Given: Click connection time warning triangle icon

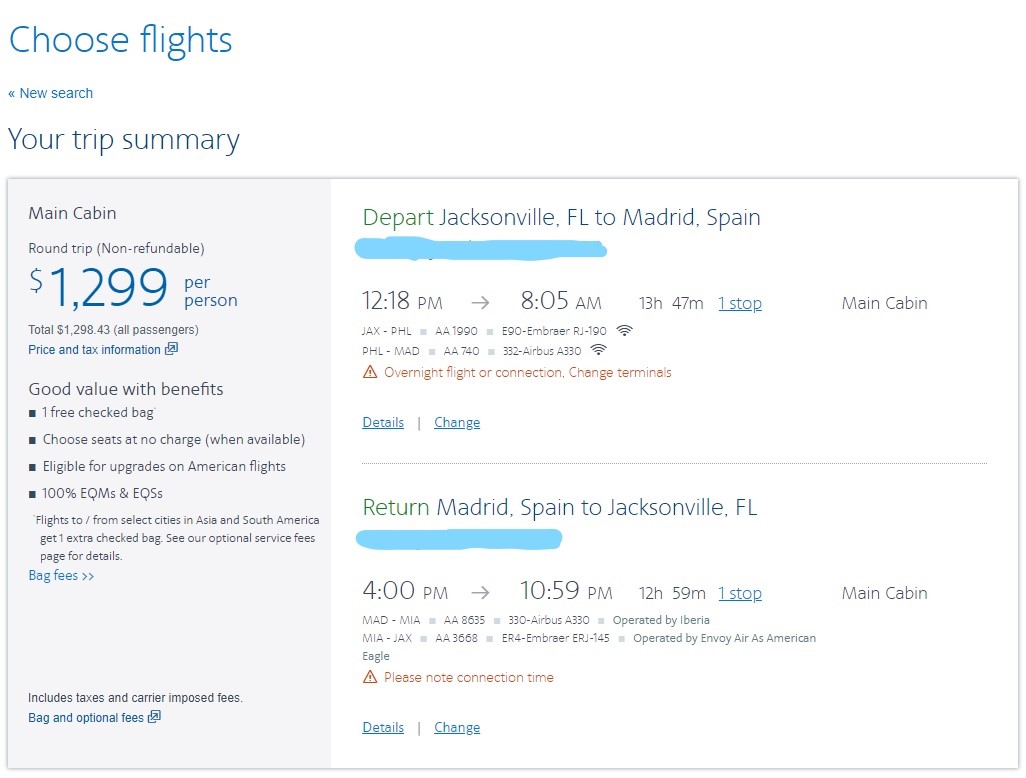Looking at the screenshot, I should click(370, 677).
